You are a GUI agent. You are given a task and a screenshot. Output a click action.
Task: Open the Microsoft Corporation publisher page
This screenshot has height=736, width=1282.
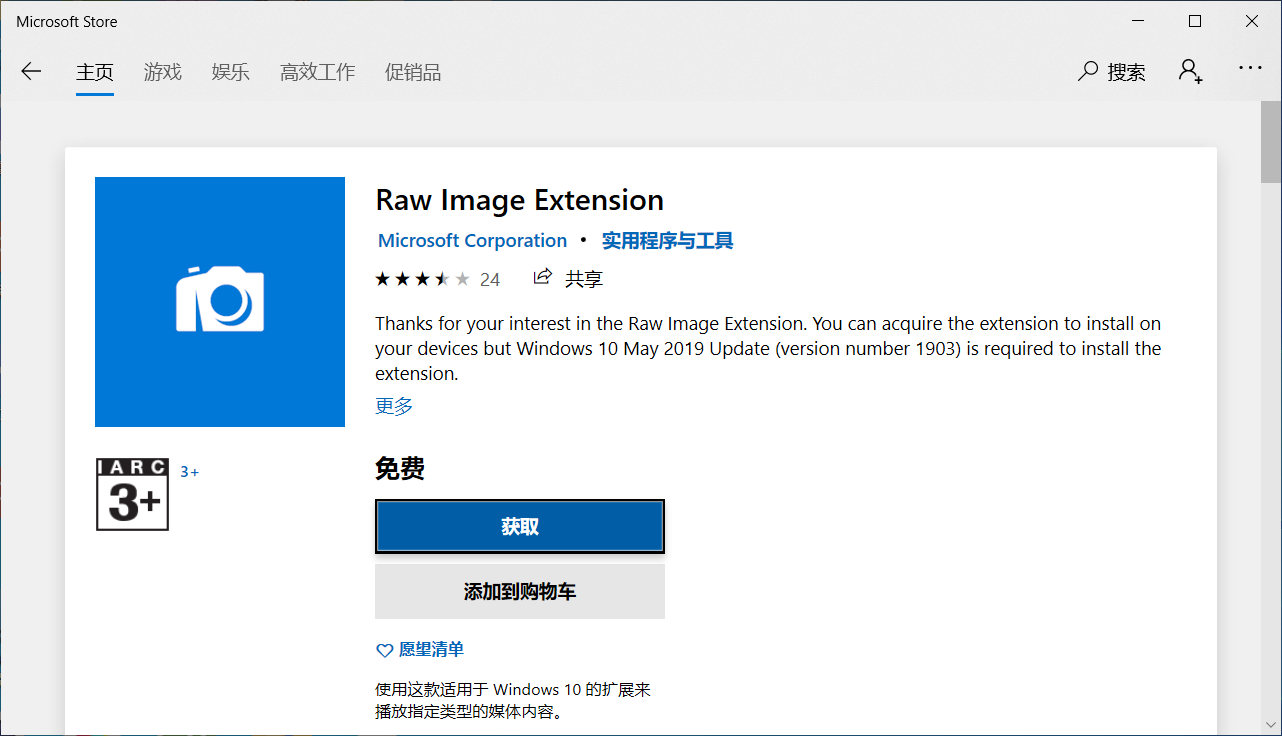pyautogui.click(x=472, y=240)
